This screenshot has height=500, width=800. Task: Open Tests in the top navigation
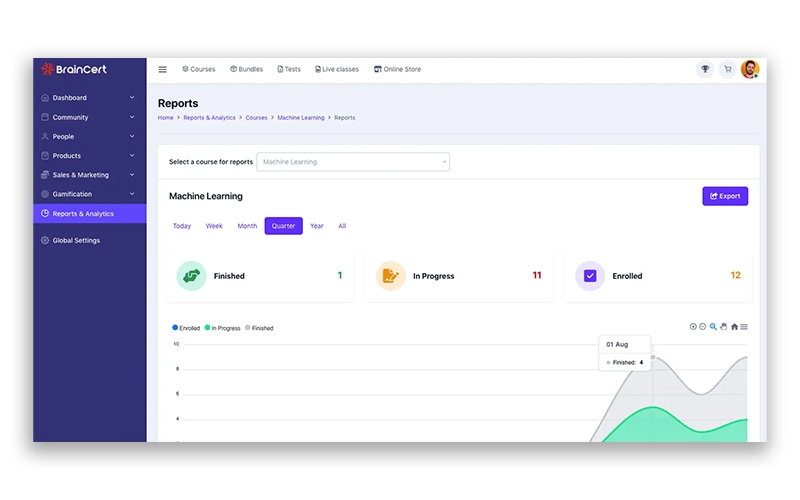[x=289, y=69]
